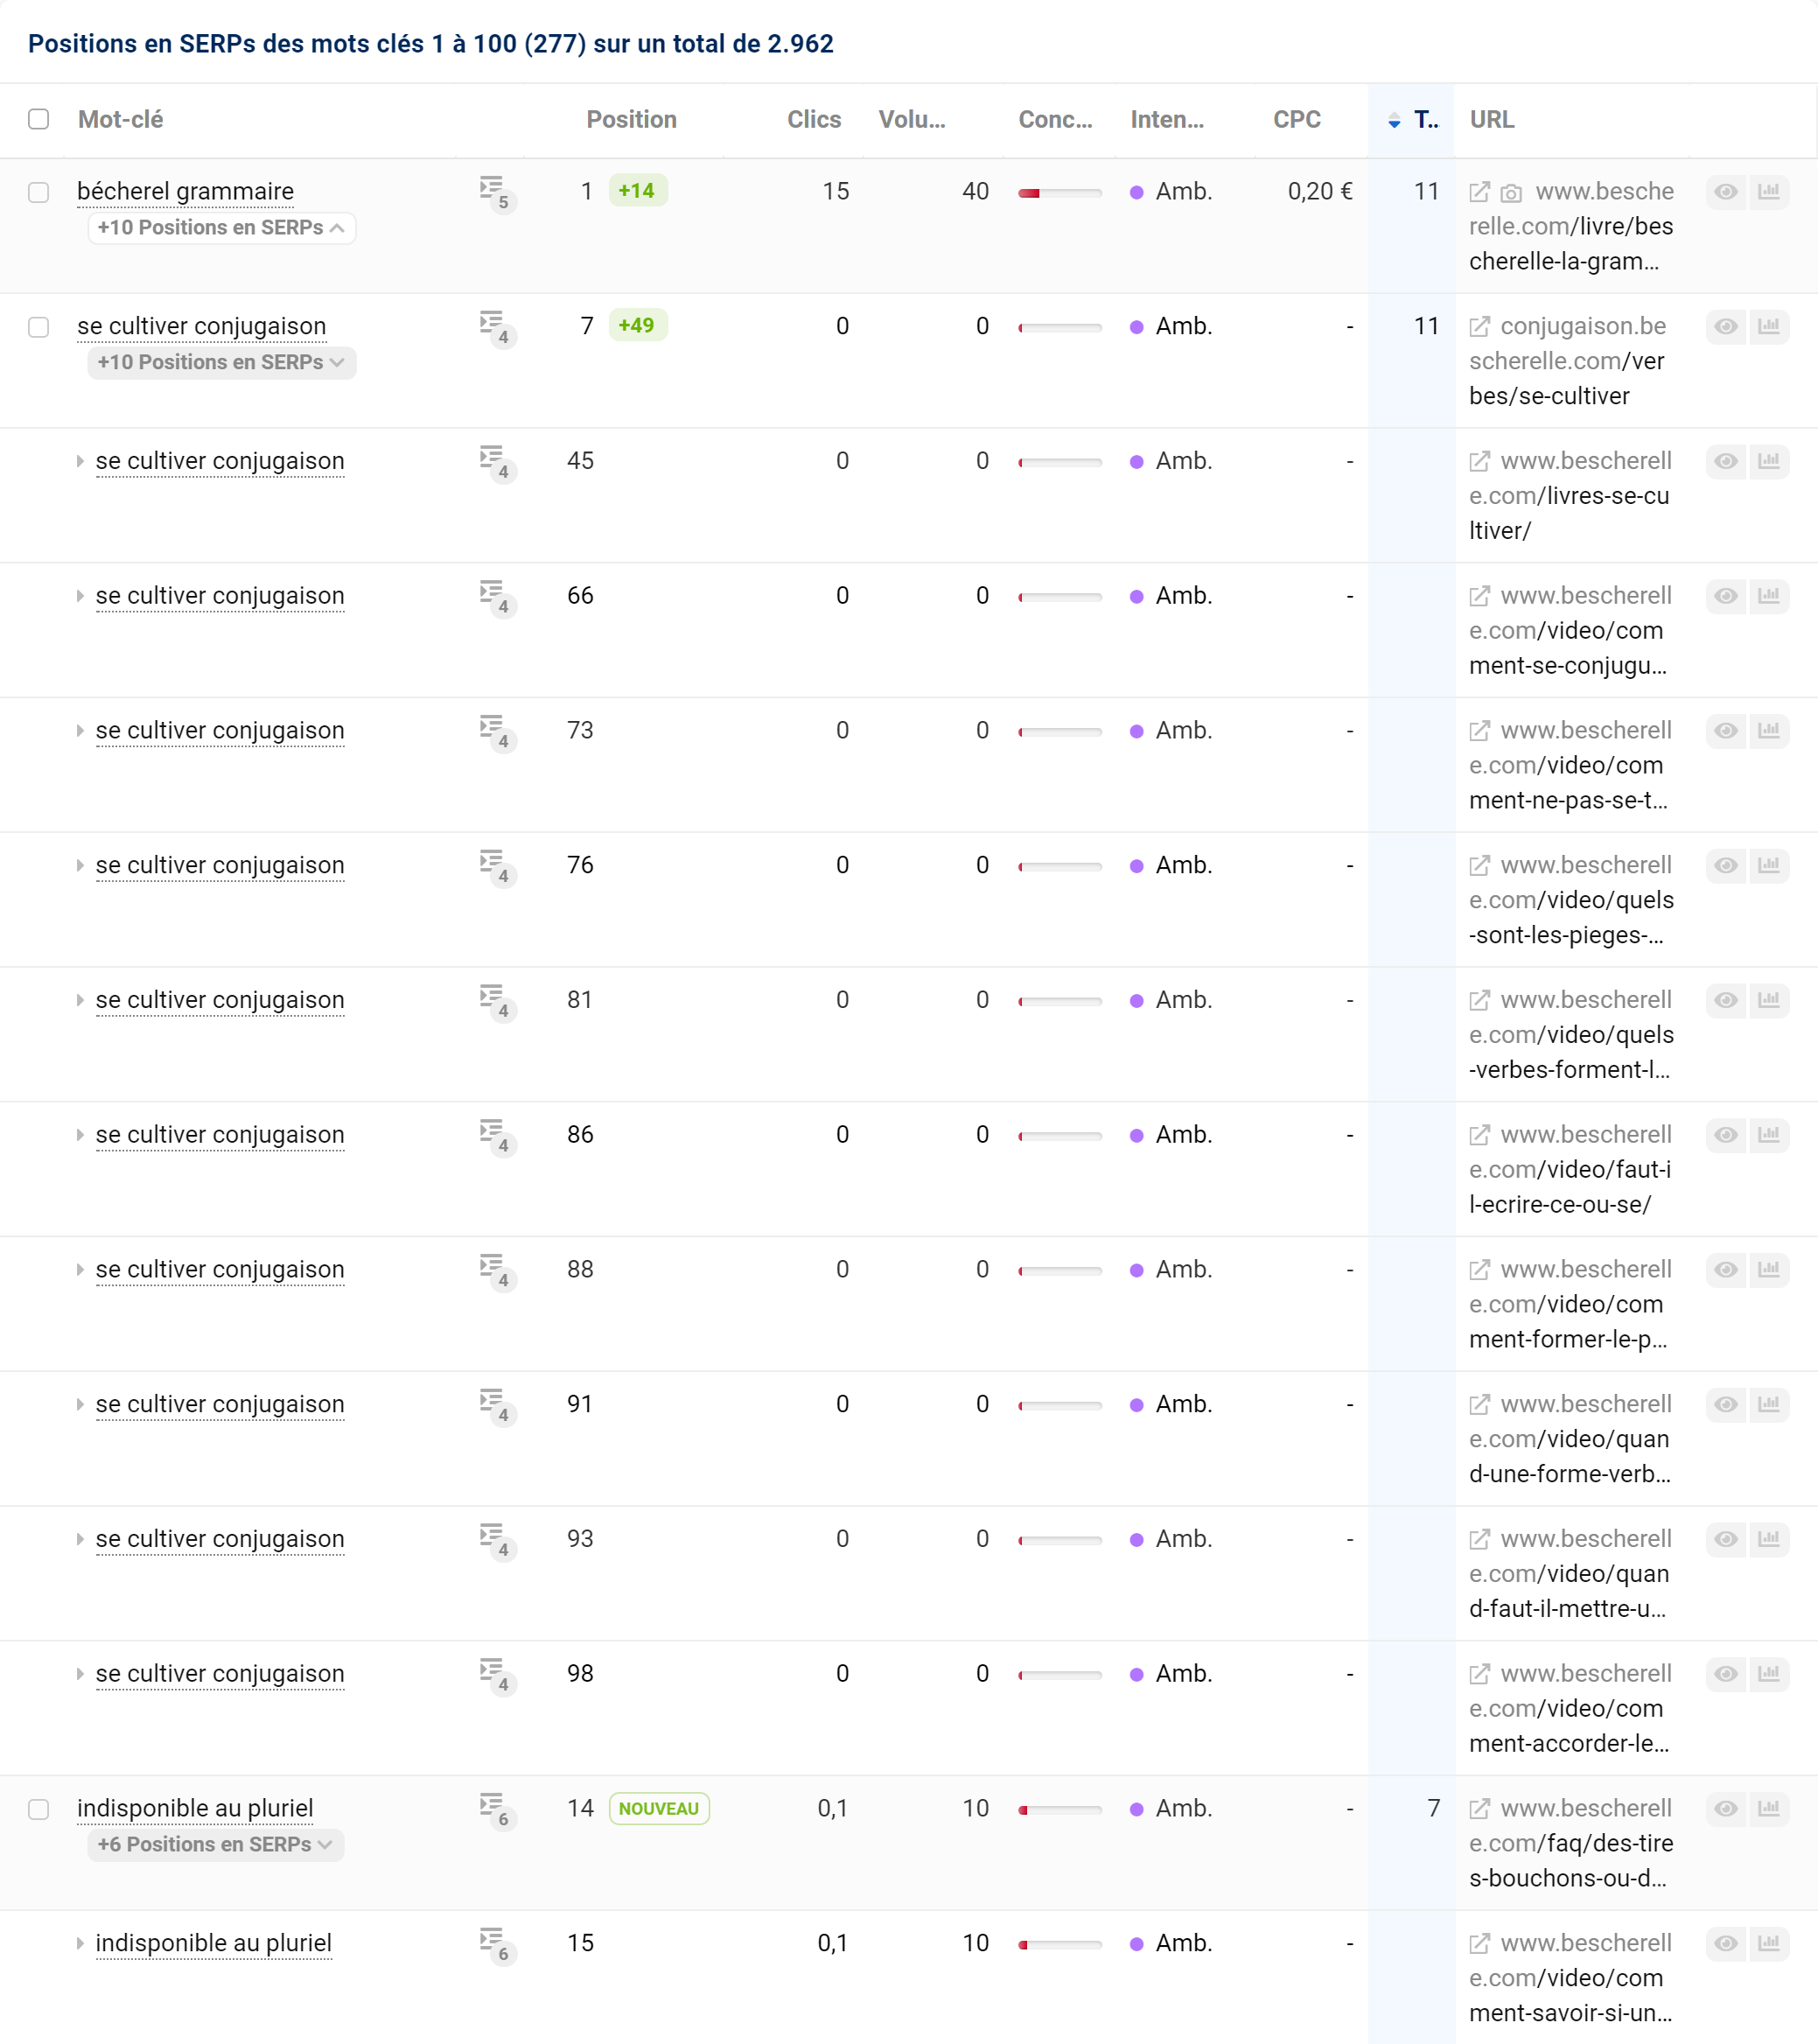Image resolution: width=1818 pixels, height=2044 pixels.
Task: Click the NOUVEAU badge
Action: tap(659, 1809)
